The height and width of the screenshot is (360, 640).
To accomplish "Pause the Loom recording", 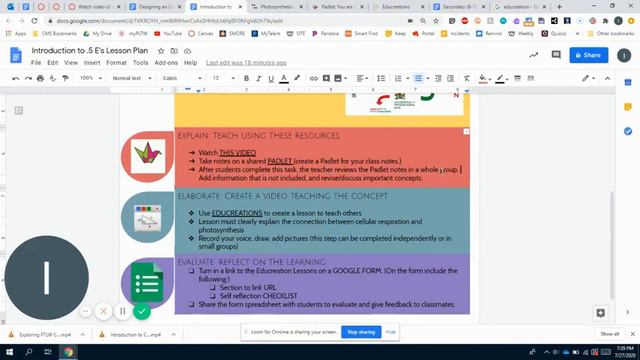I will (x=122, y=311).
